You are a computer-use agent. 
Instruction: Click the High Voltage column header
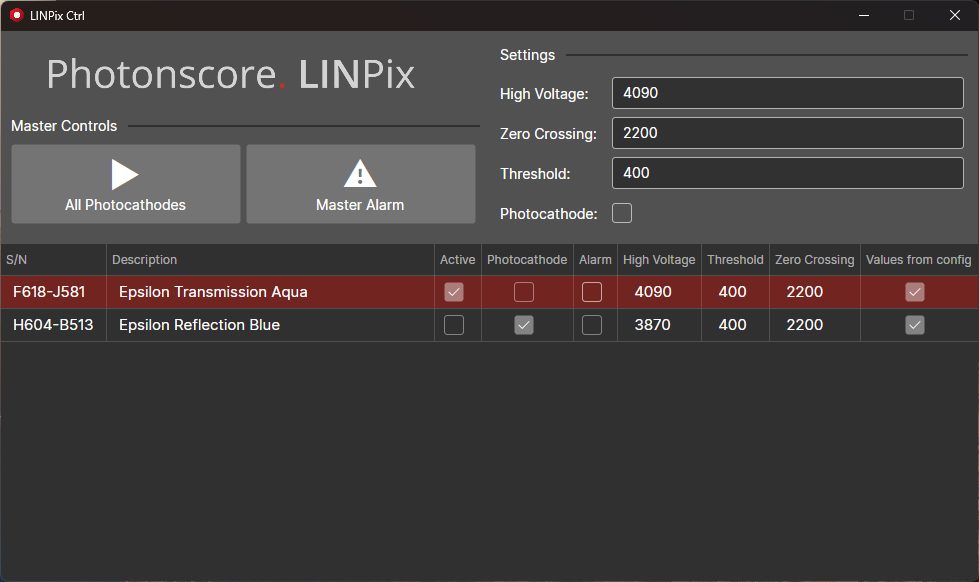659,260
